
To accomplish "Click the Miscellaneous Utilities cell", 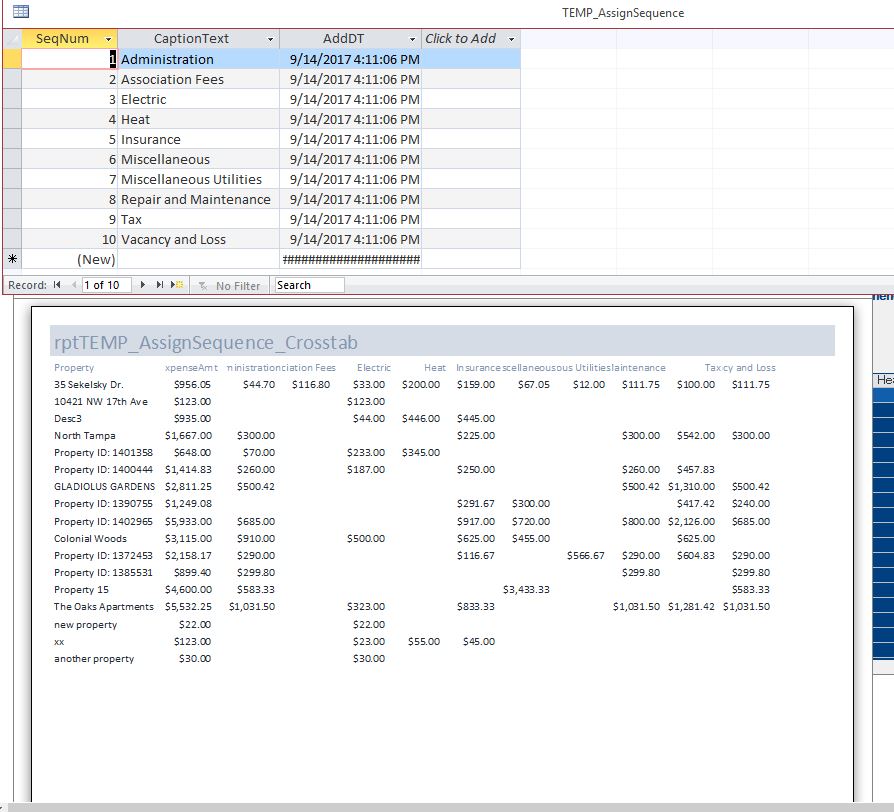I will (x=198, y=179).
